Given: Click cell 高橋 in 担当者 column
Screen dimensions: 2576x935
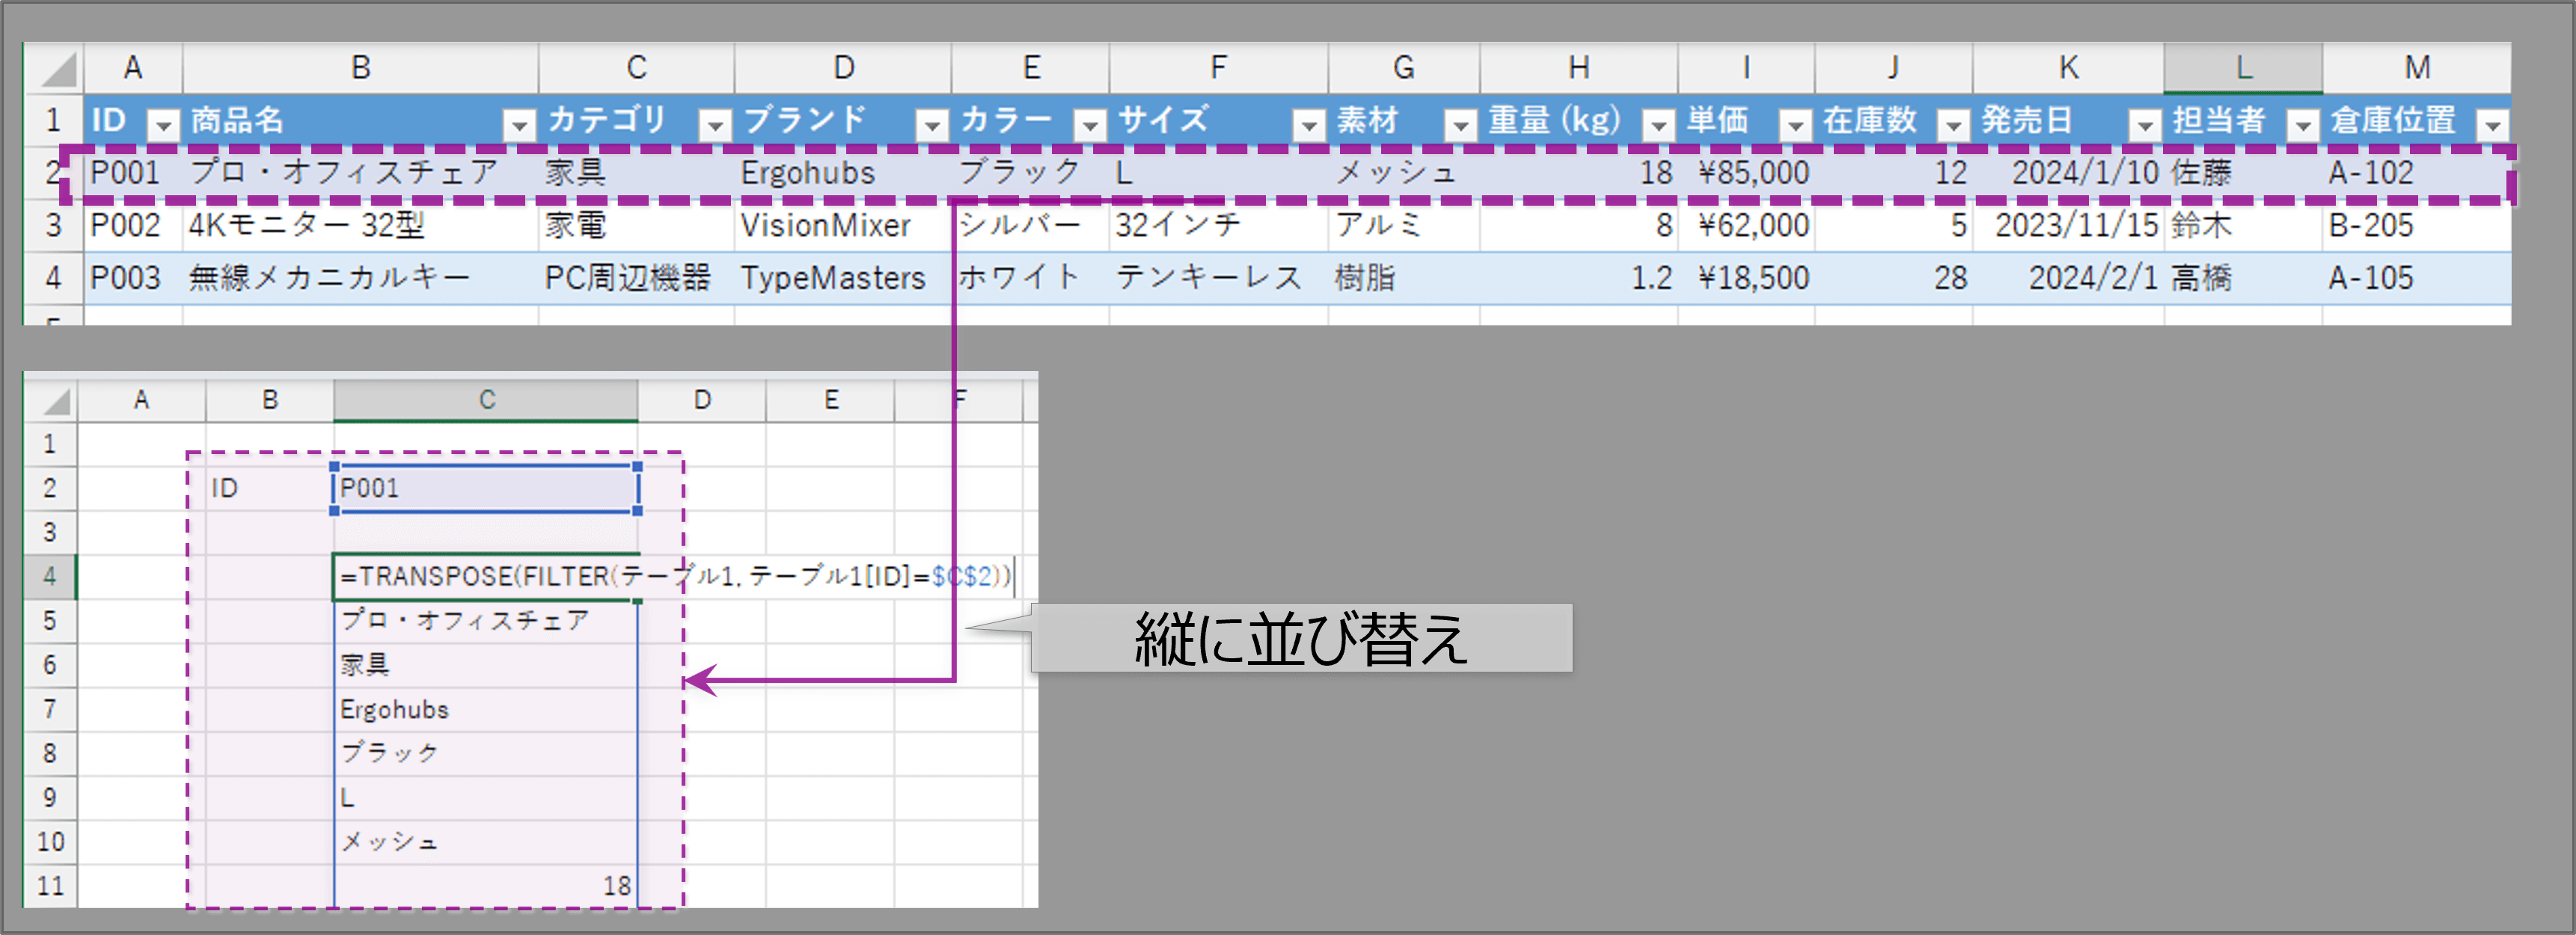Looking at the screenshot, I should pyautogui.click(x=2243, y=278).
